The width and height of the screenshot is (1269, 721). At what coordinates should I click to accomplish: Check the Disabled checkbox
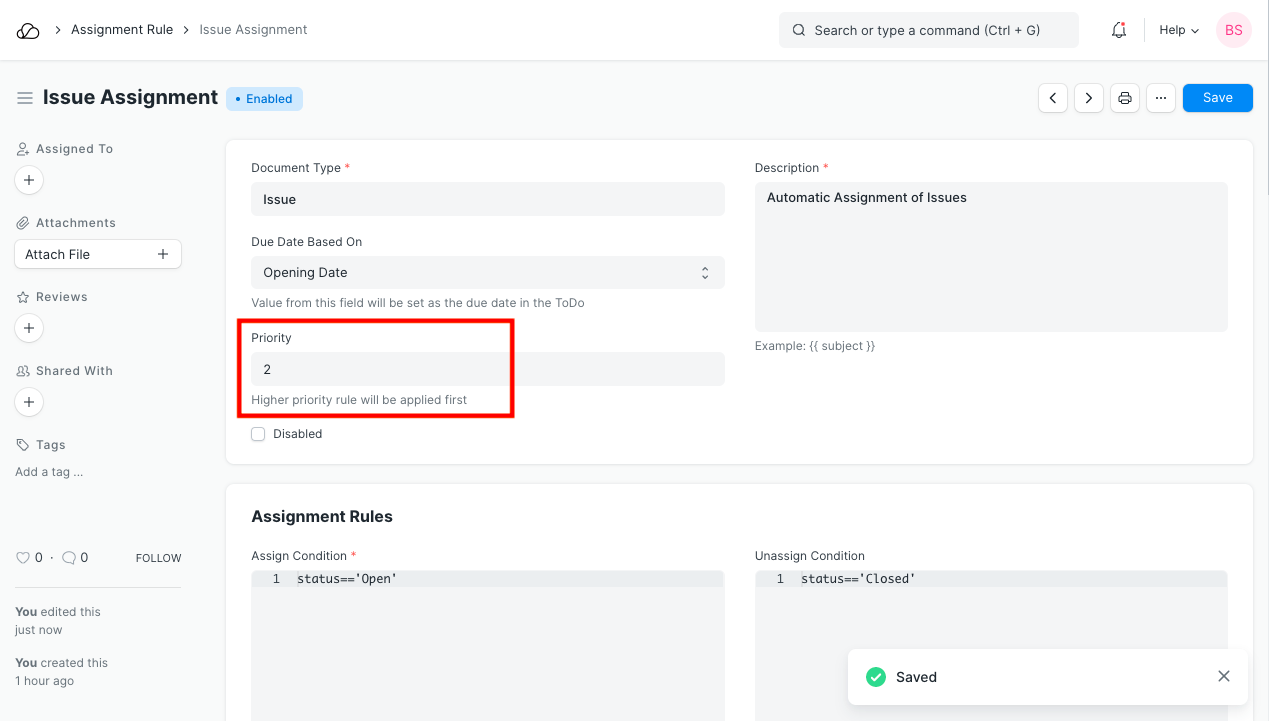pyautogui.click(x=258, y=434)
